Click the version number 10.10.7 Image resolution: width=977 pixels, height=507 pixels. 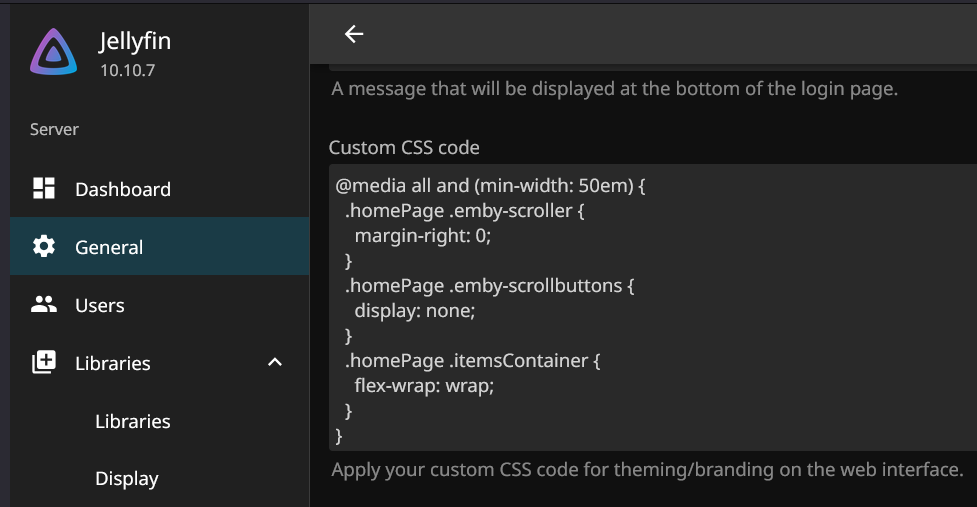click(x=127, y=70)
